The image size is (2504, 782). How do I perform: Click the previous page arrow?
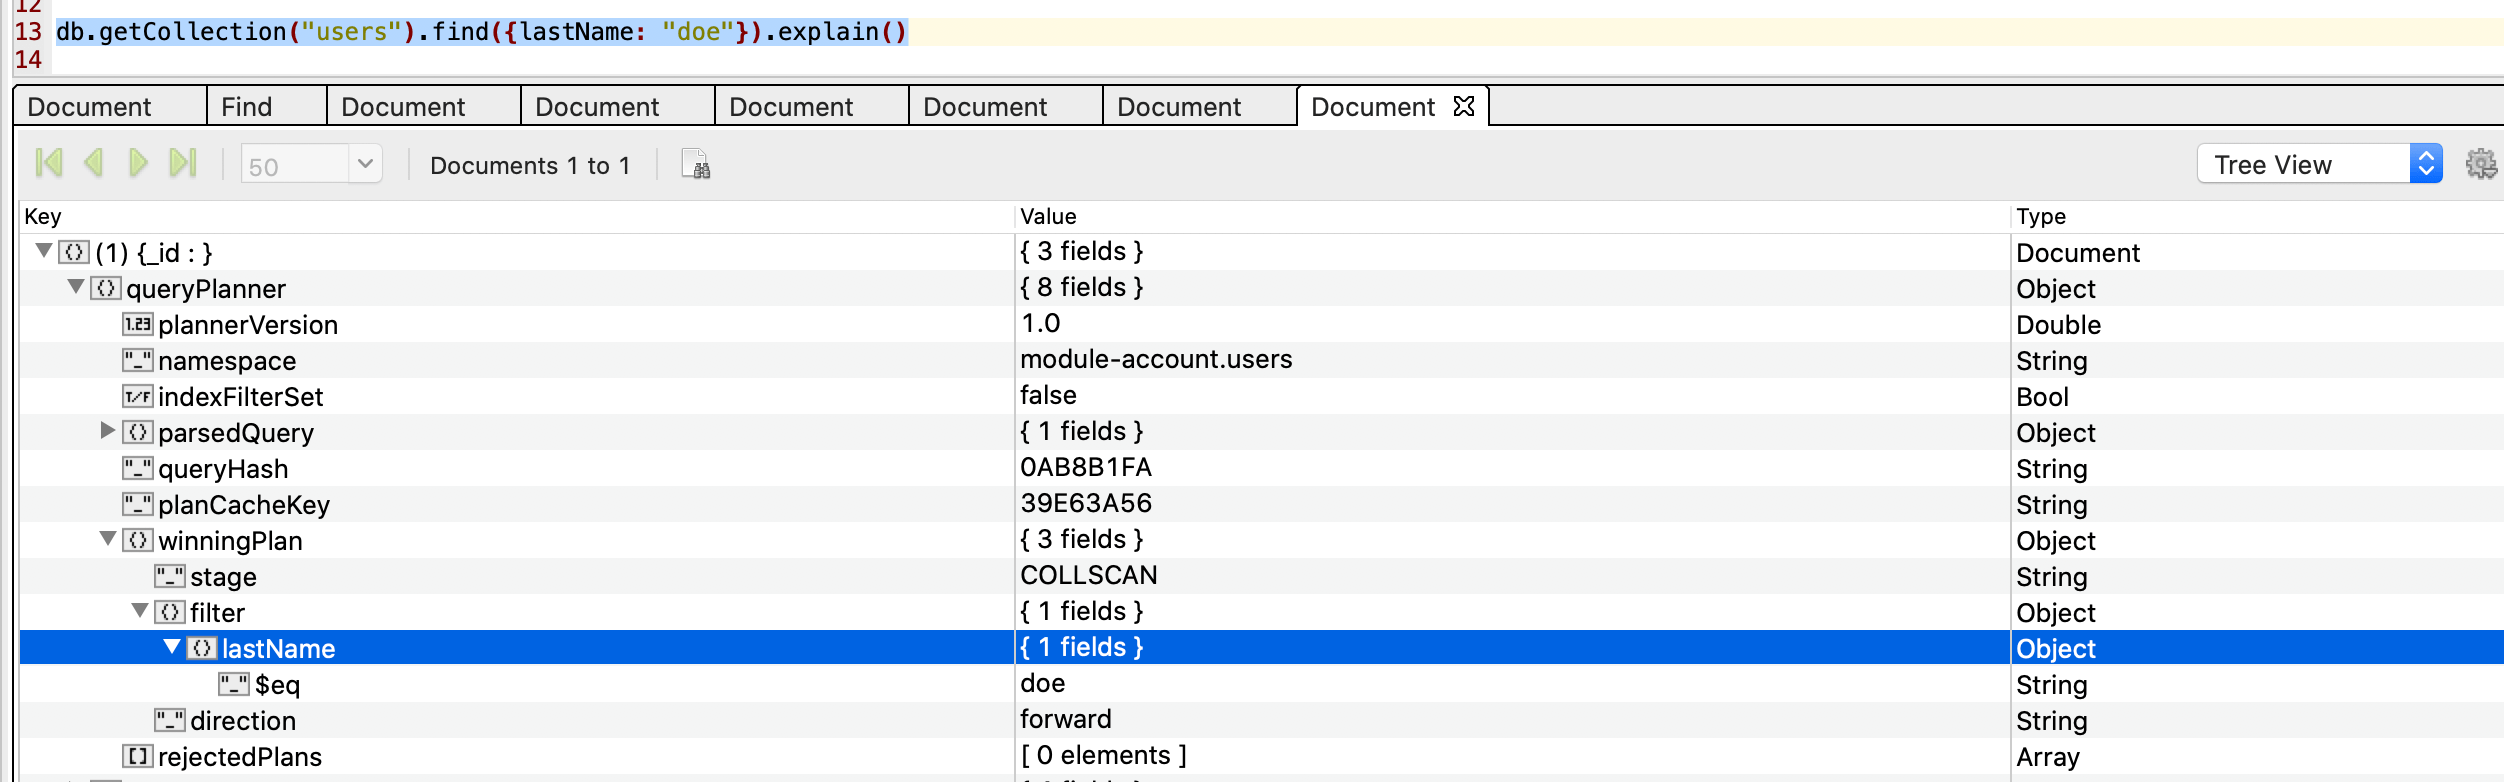(x=94, y=163)
